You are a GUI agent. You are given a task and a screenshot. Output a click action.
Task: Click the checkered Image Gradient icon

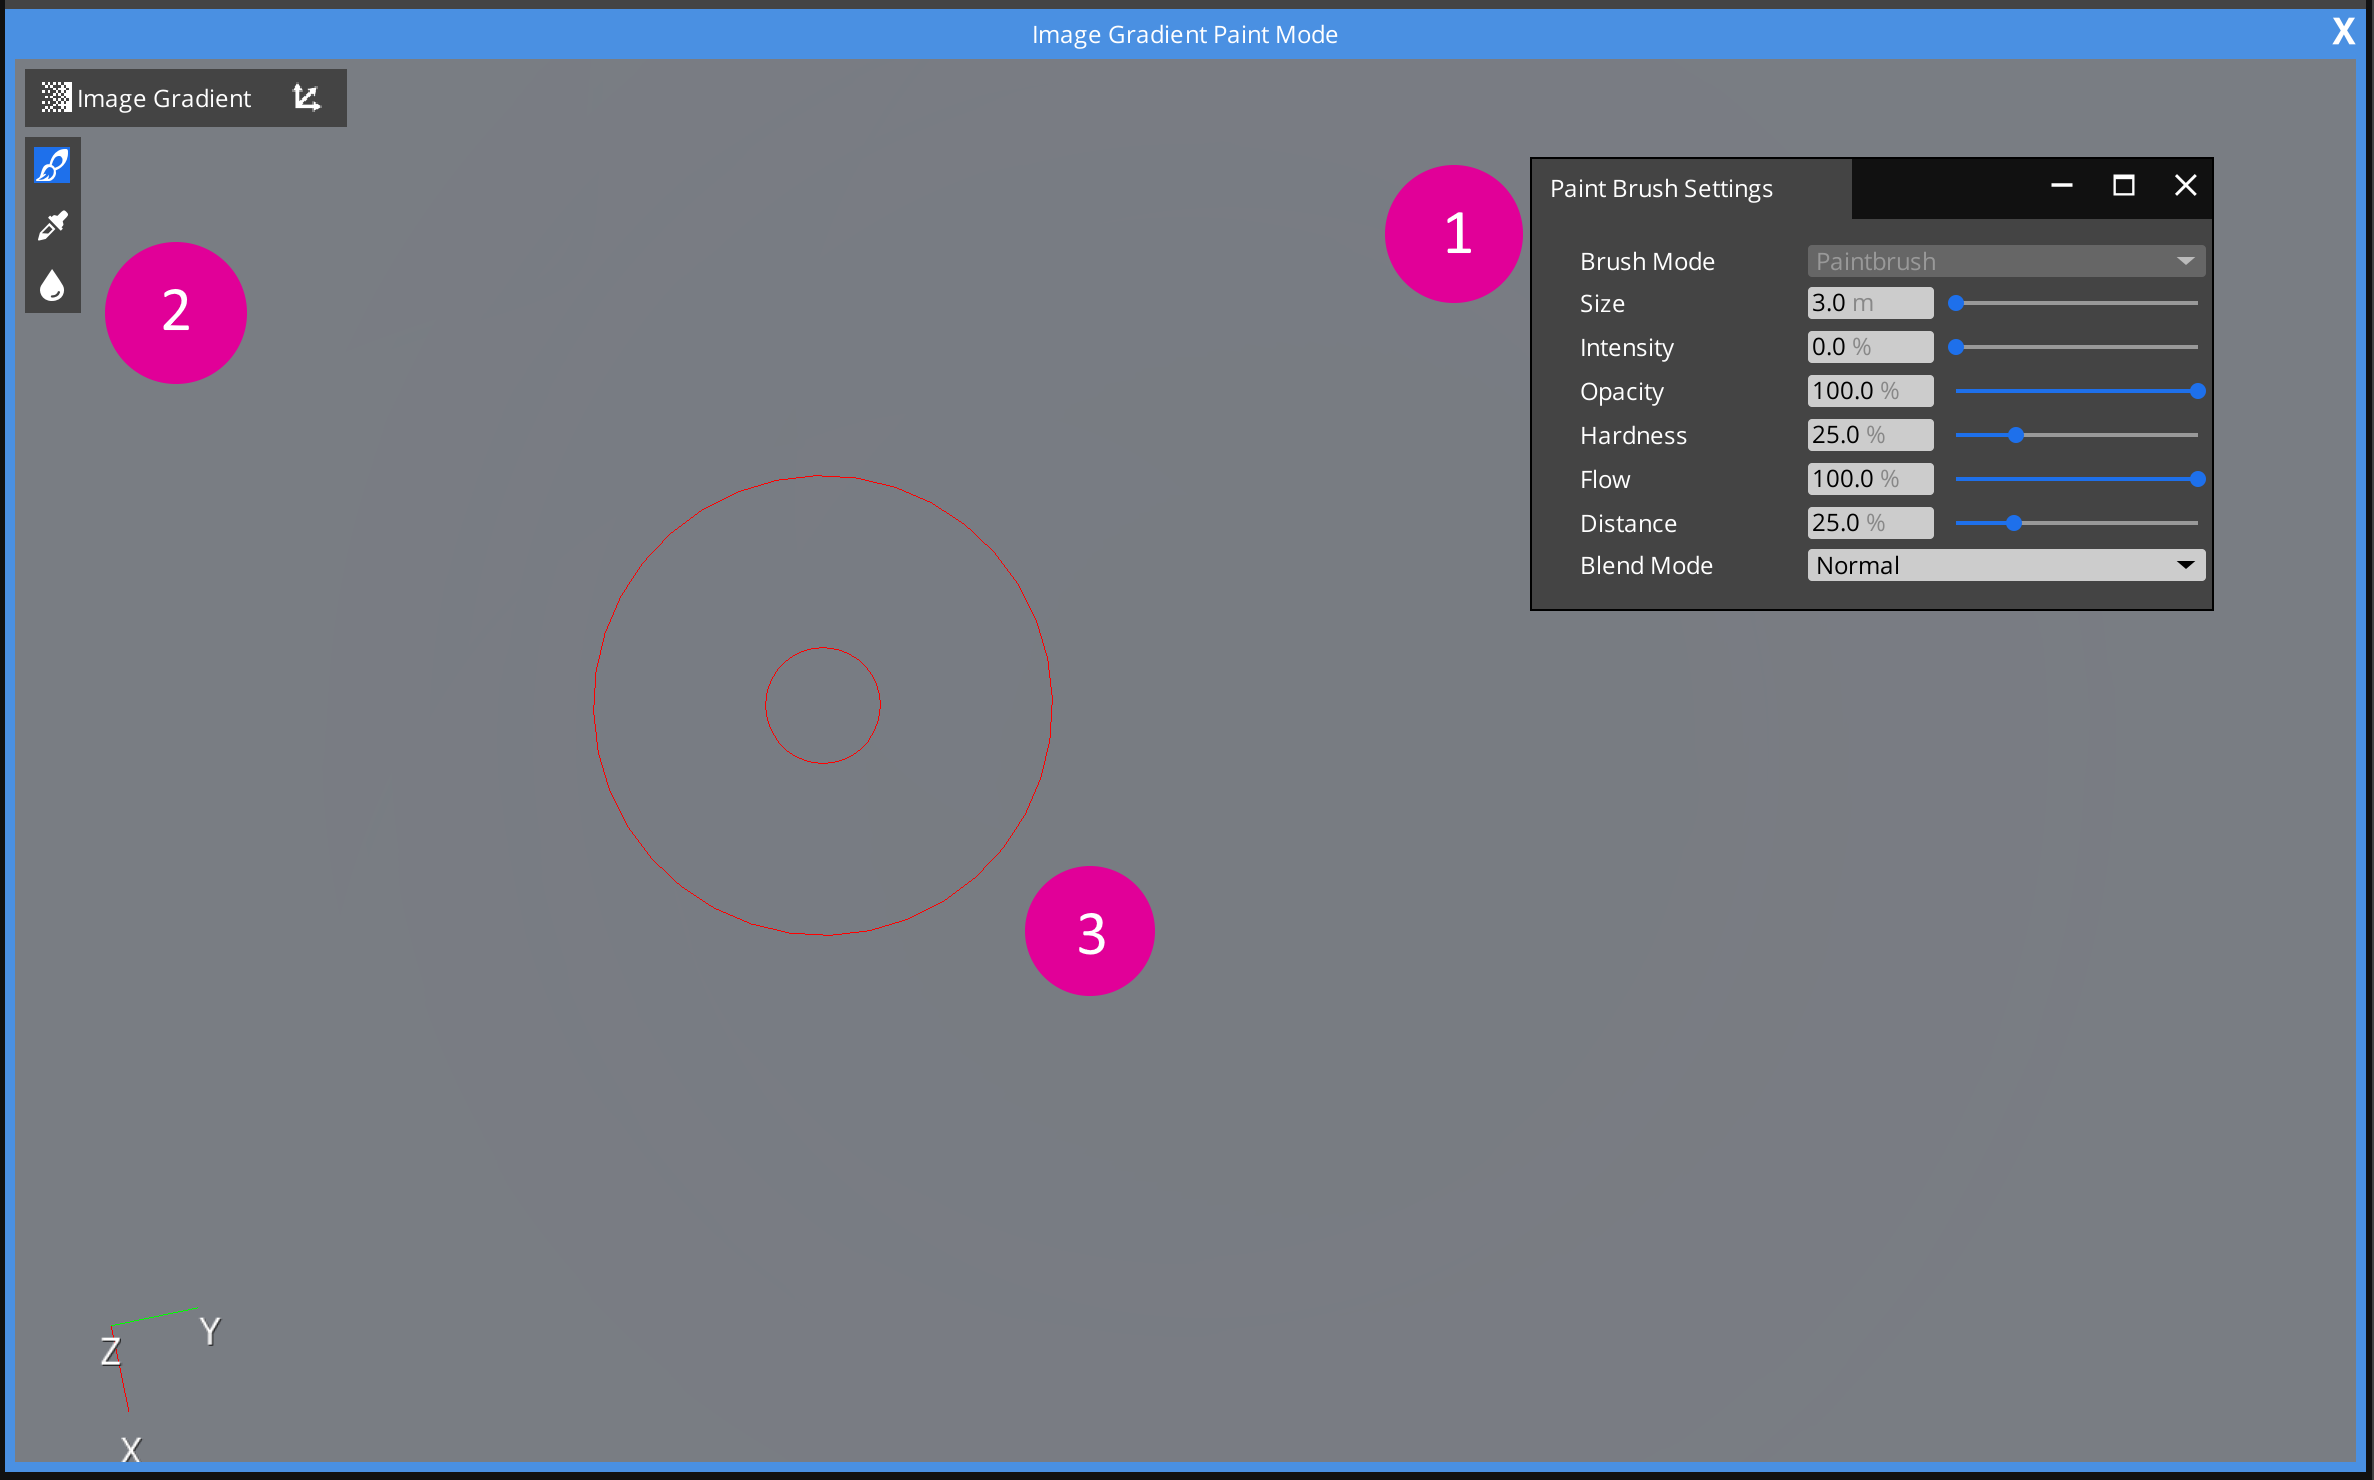coord(55,97)
